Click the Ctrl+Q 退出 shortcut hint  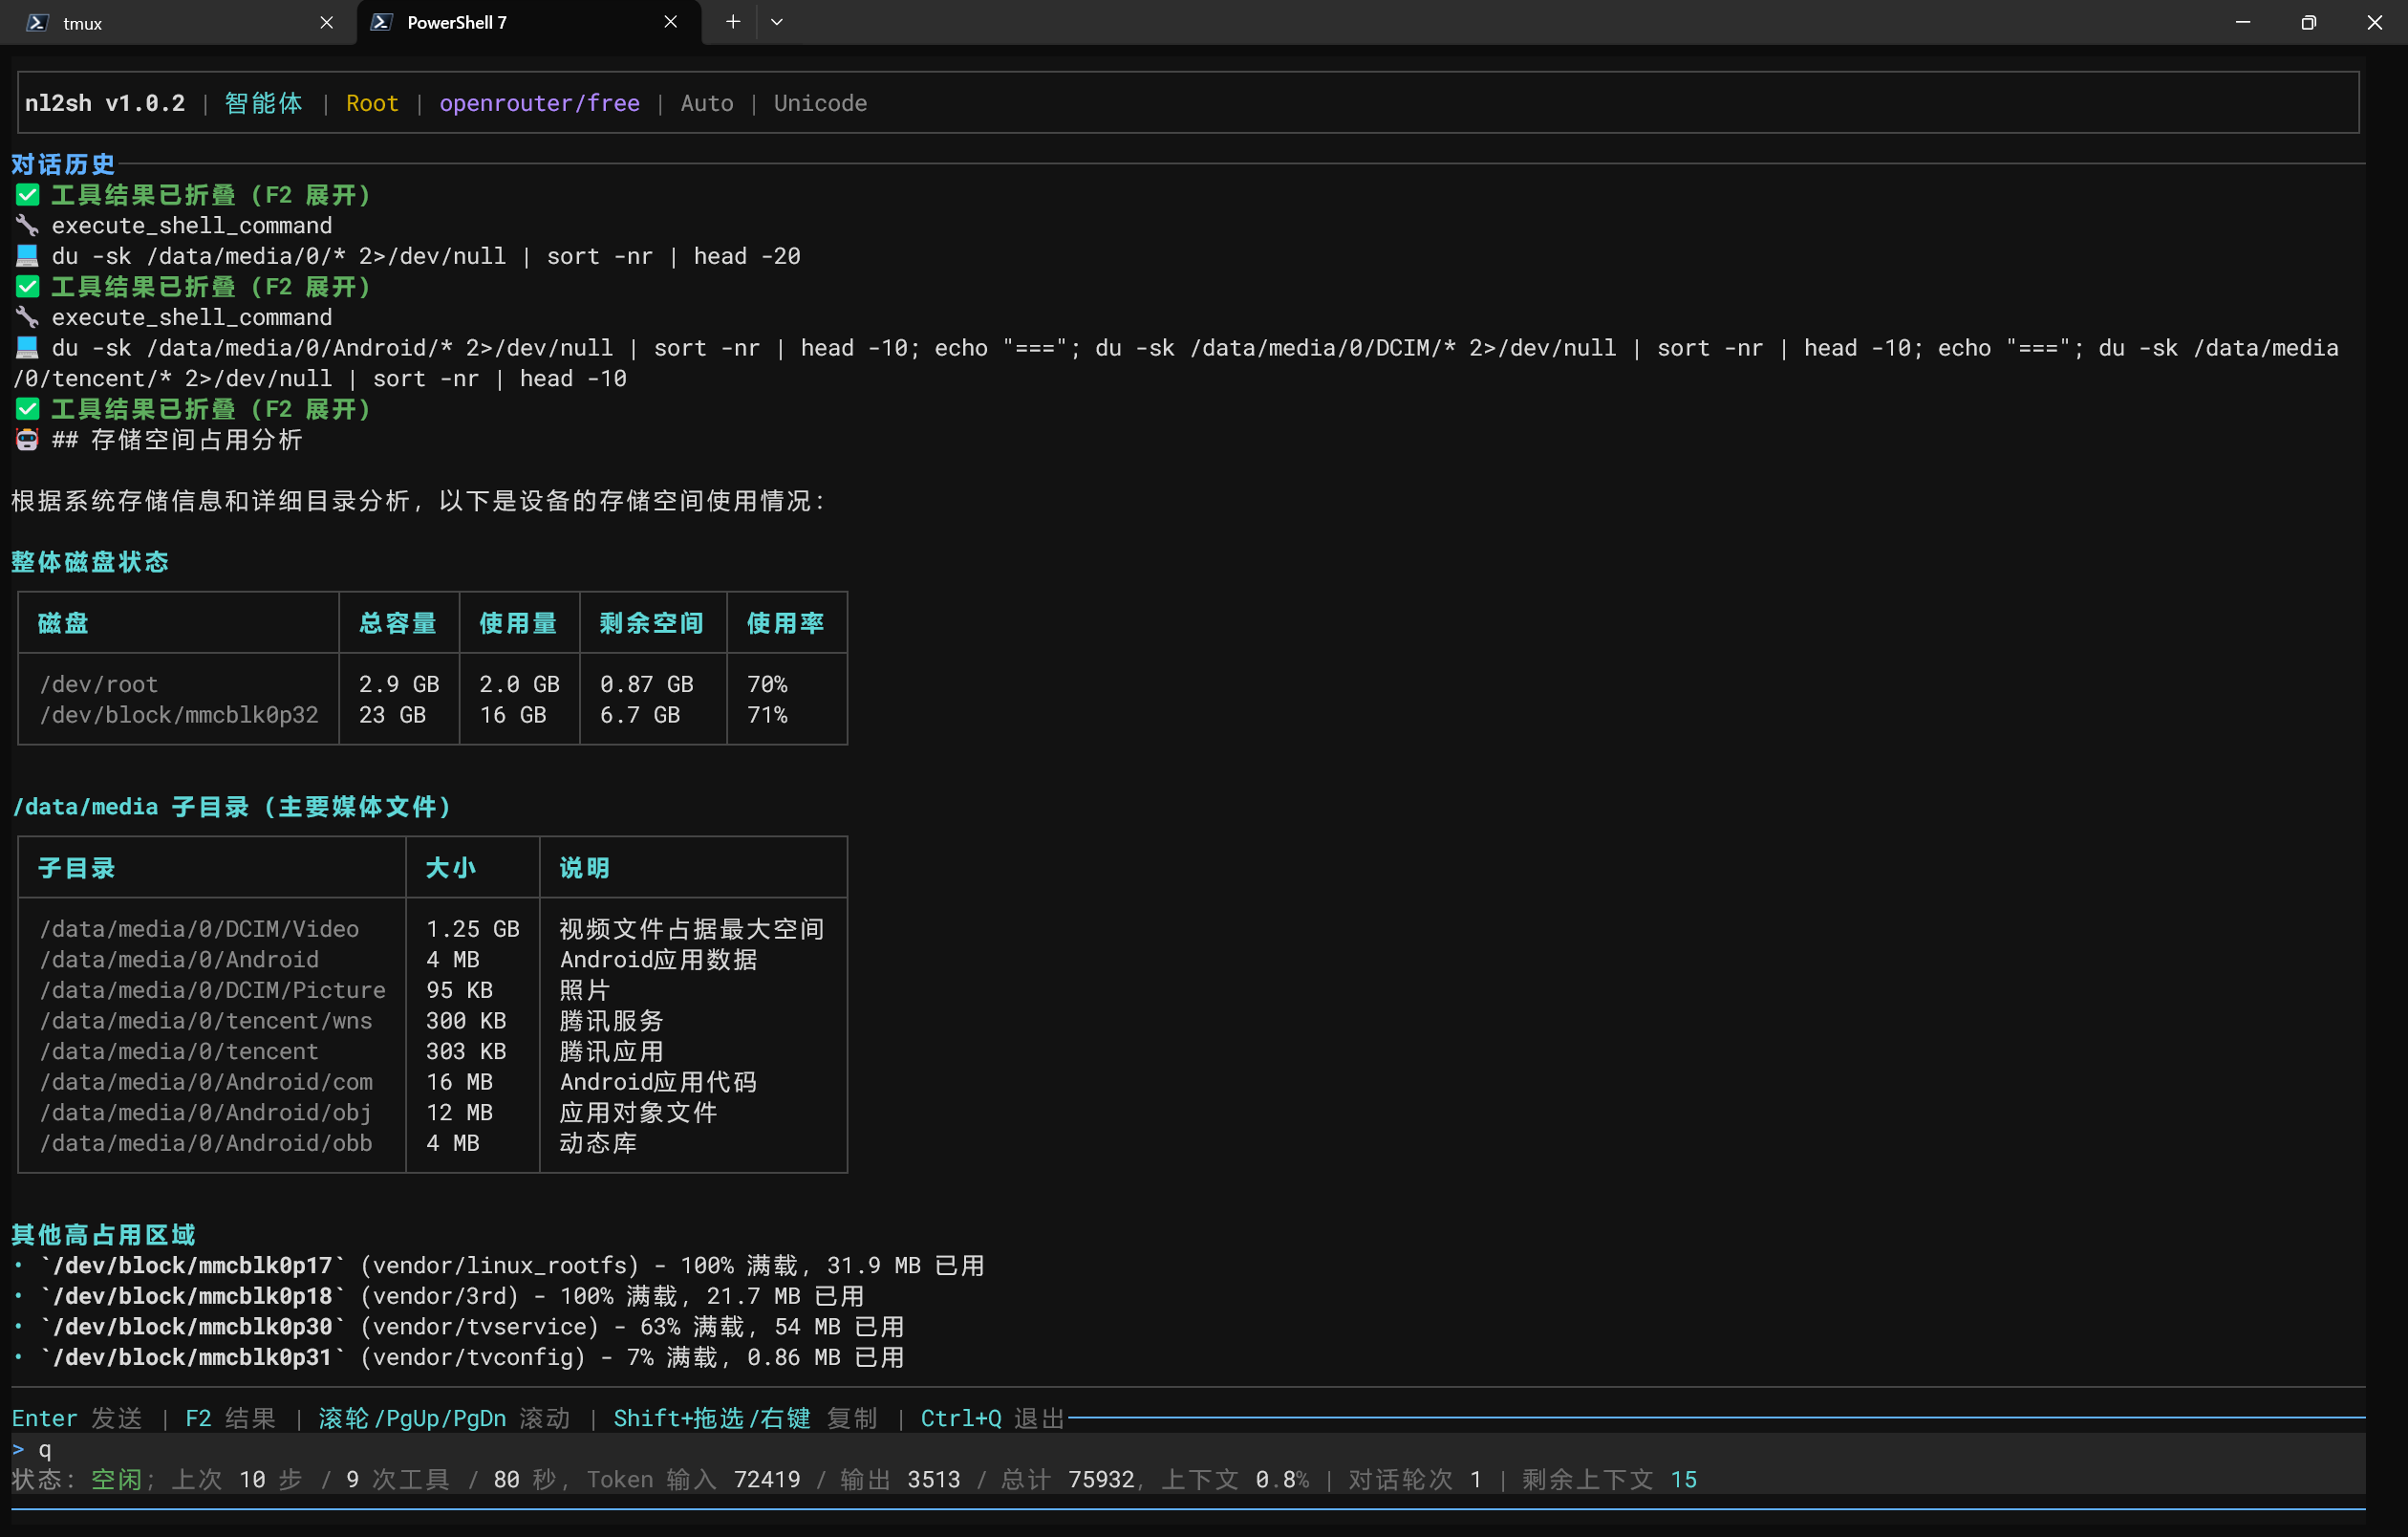992,1418
